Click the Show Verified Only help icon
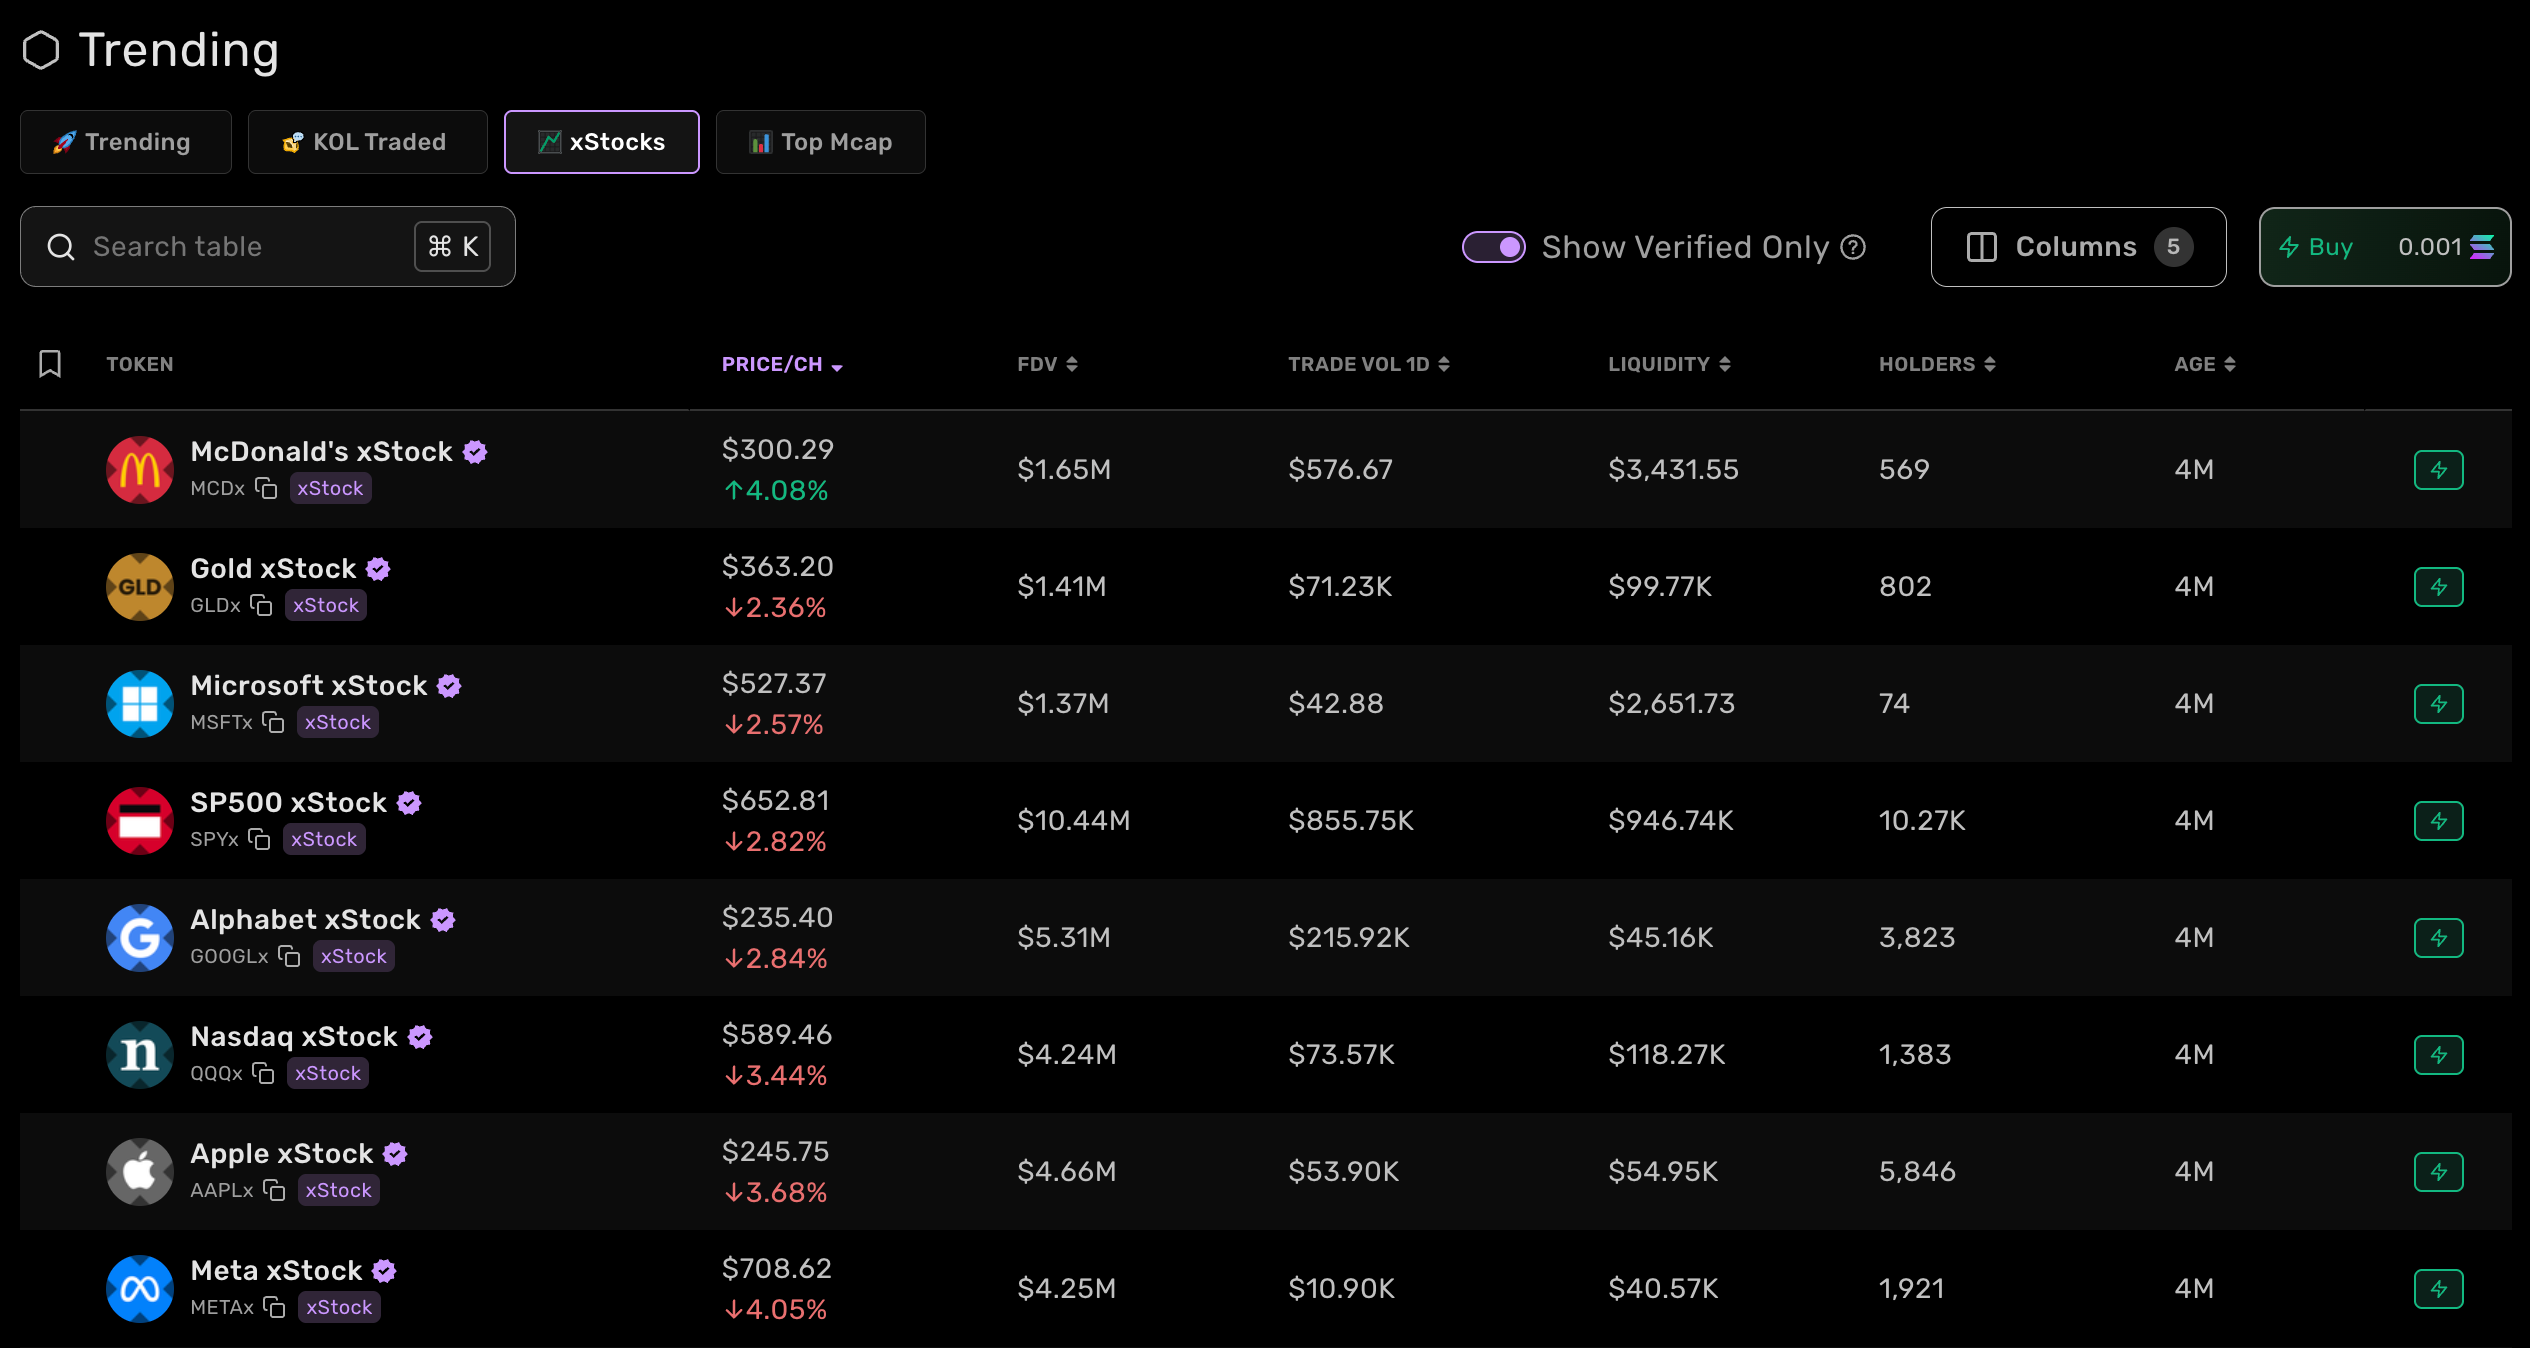This screenshot has height=1348, width=2530. [1853, 247]
